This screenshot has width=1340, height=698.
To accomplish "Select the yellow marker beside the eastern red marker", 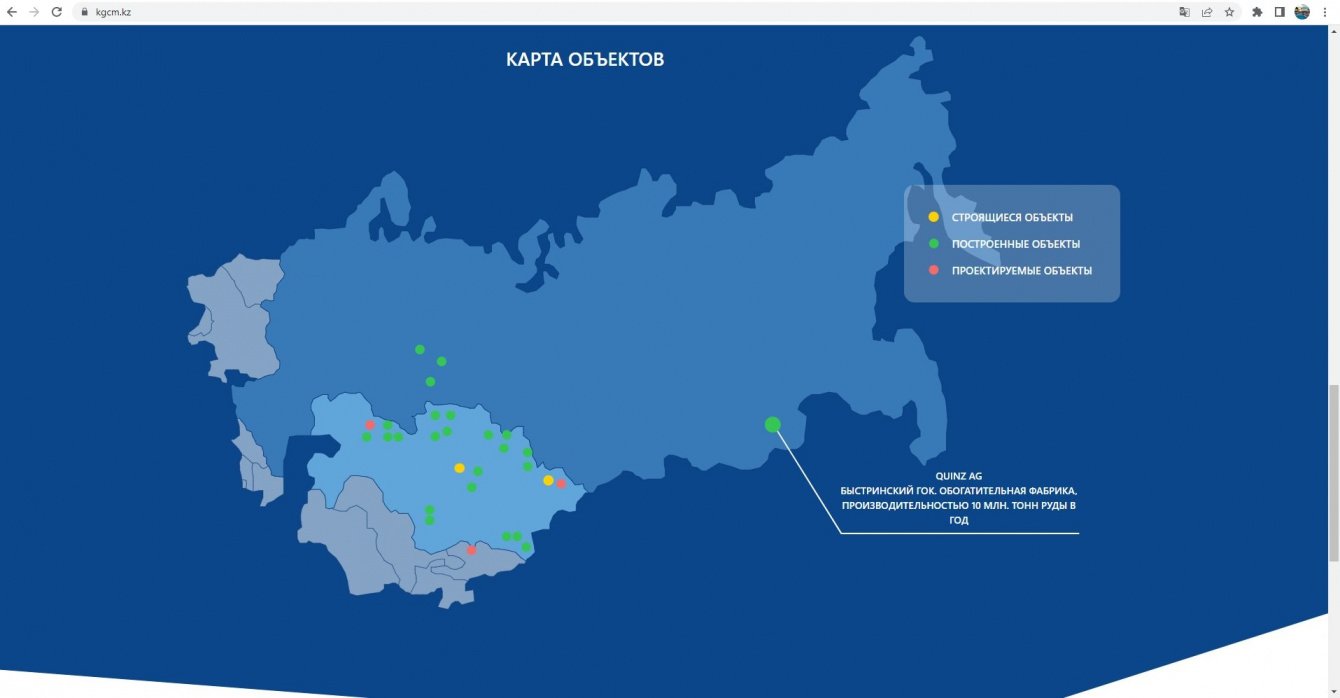I will tap(548, 480).
